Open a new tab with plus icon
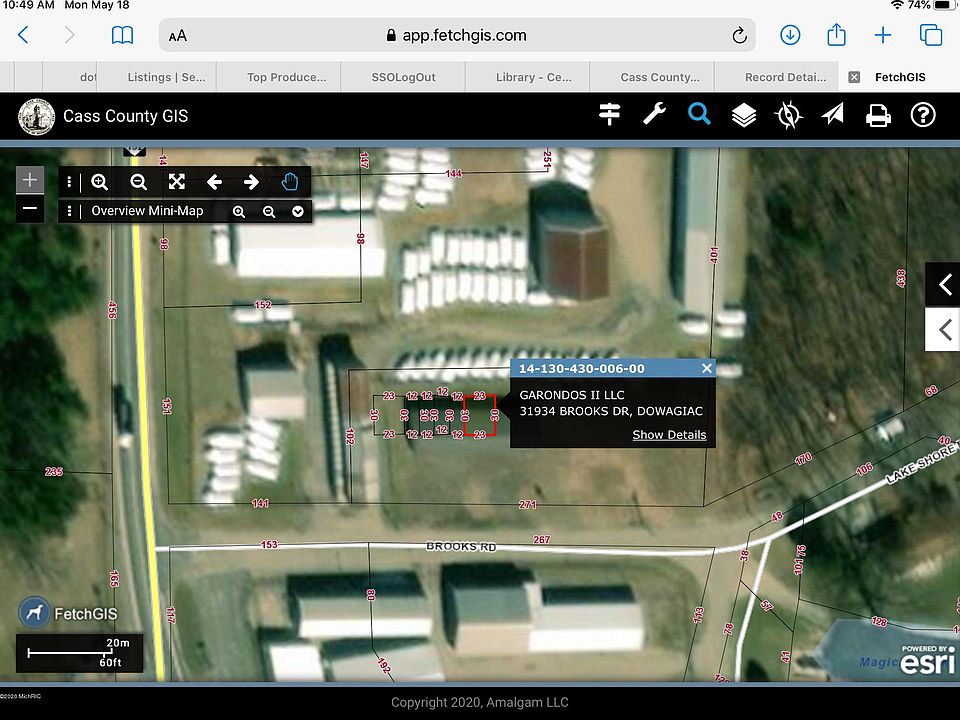 click(883, 35)
